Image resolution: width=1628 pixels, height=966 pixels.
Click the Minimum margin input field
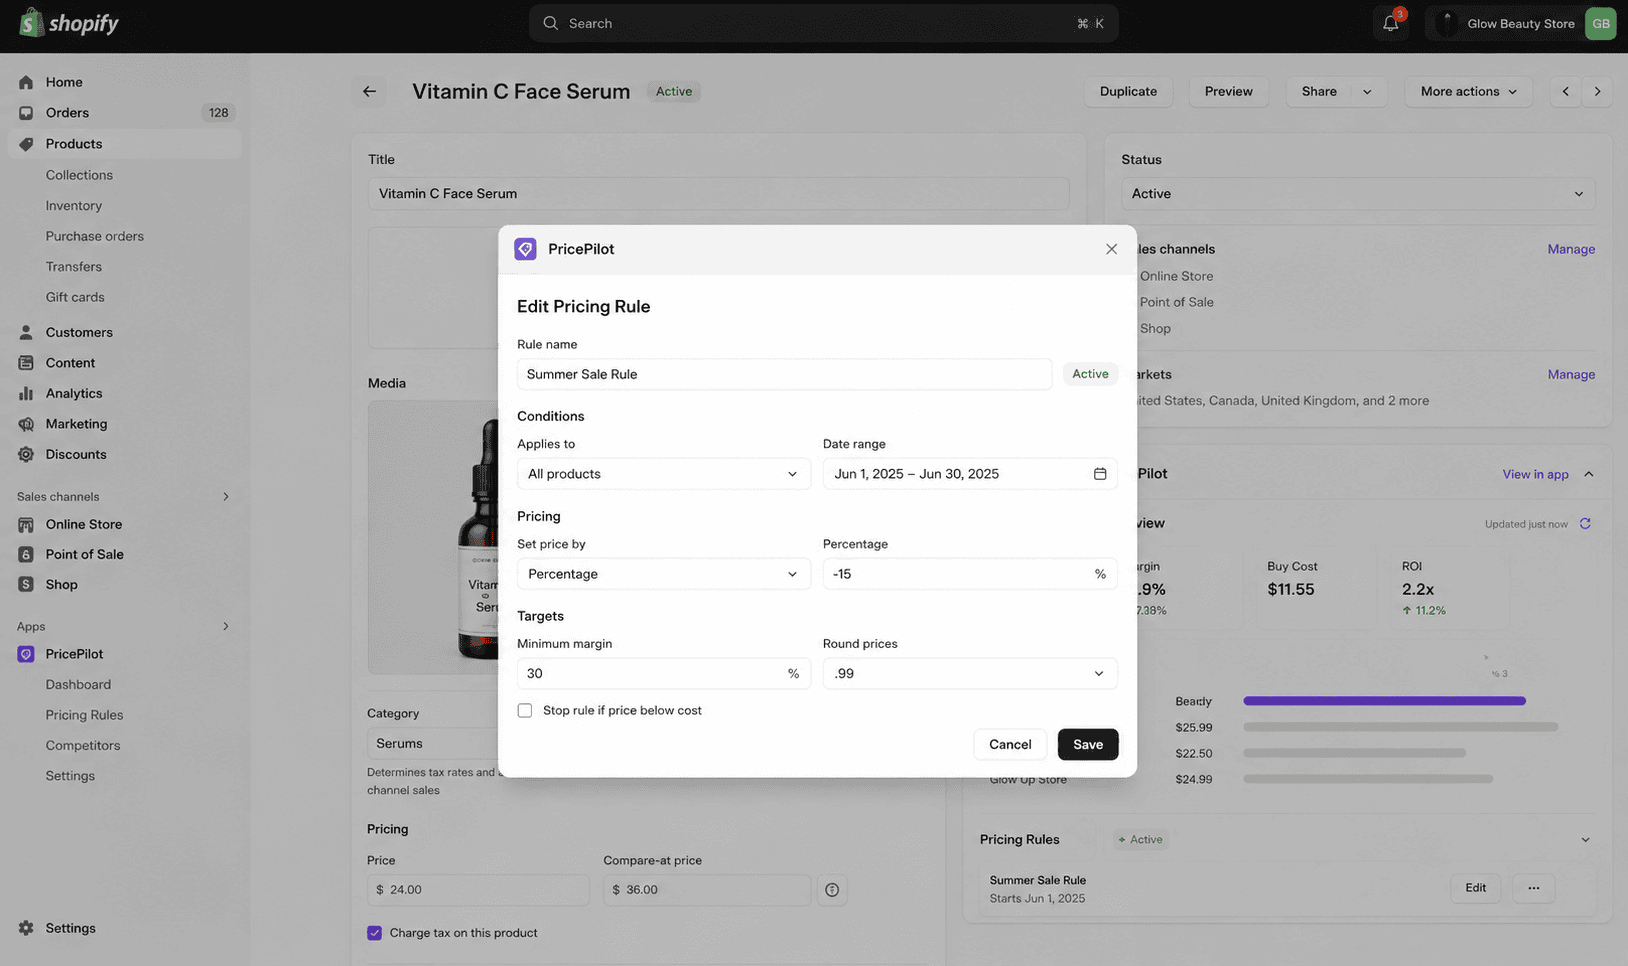664,674
